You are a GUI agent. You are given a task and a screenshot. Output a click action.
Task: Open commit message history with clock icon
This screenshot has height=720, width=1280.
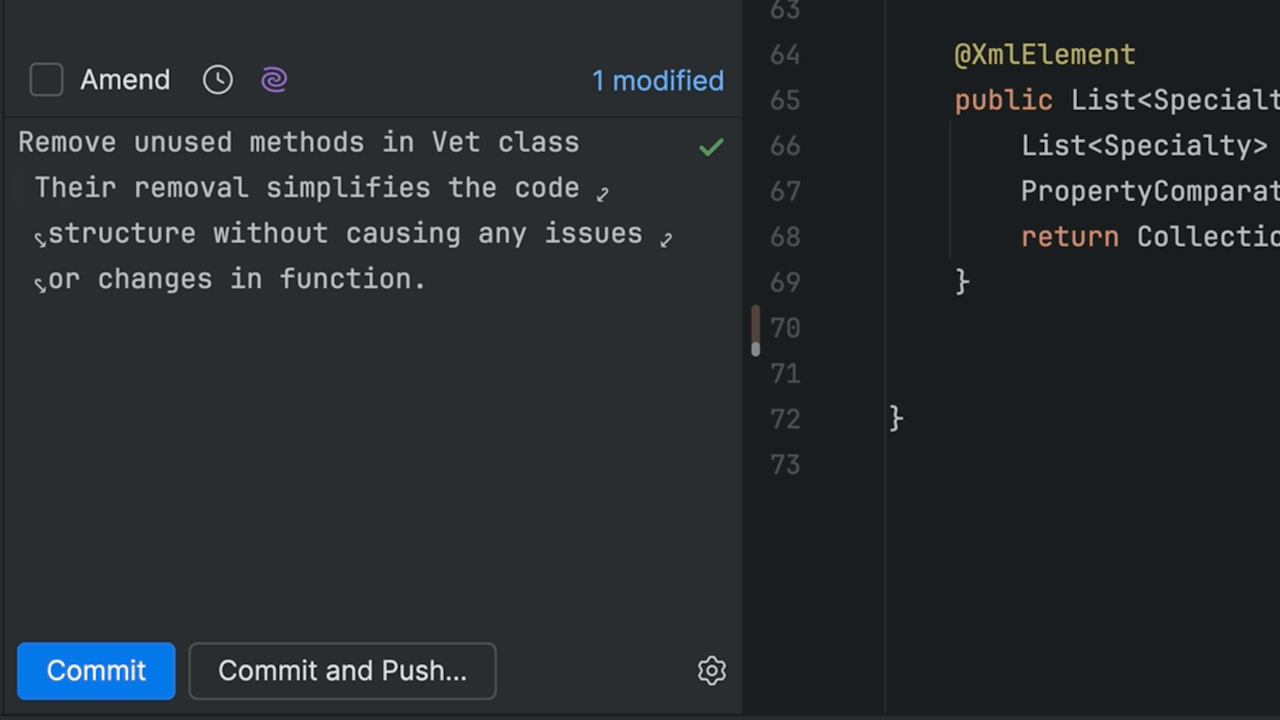217,80
